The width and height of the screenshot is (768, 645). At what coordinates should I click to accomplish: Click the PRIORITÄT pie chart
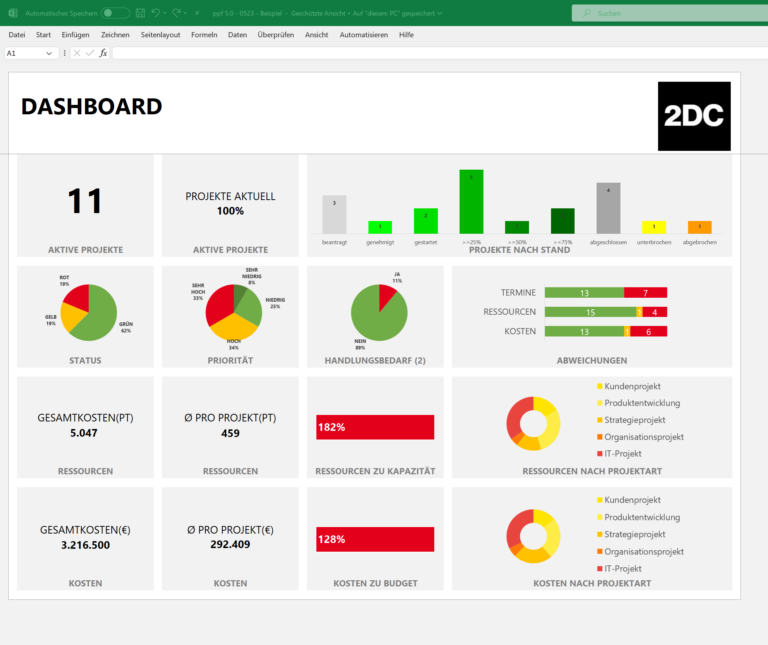tap(234, 312)
